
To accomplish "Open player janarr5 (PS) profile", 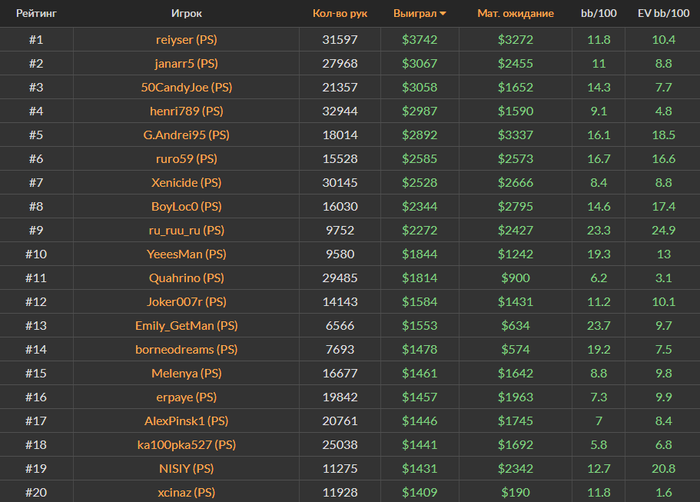I will (187, 63).
